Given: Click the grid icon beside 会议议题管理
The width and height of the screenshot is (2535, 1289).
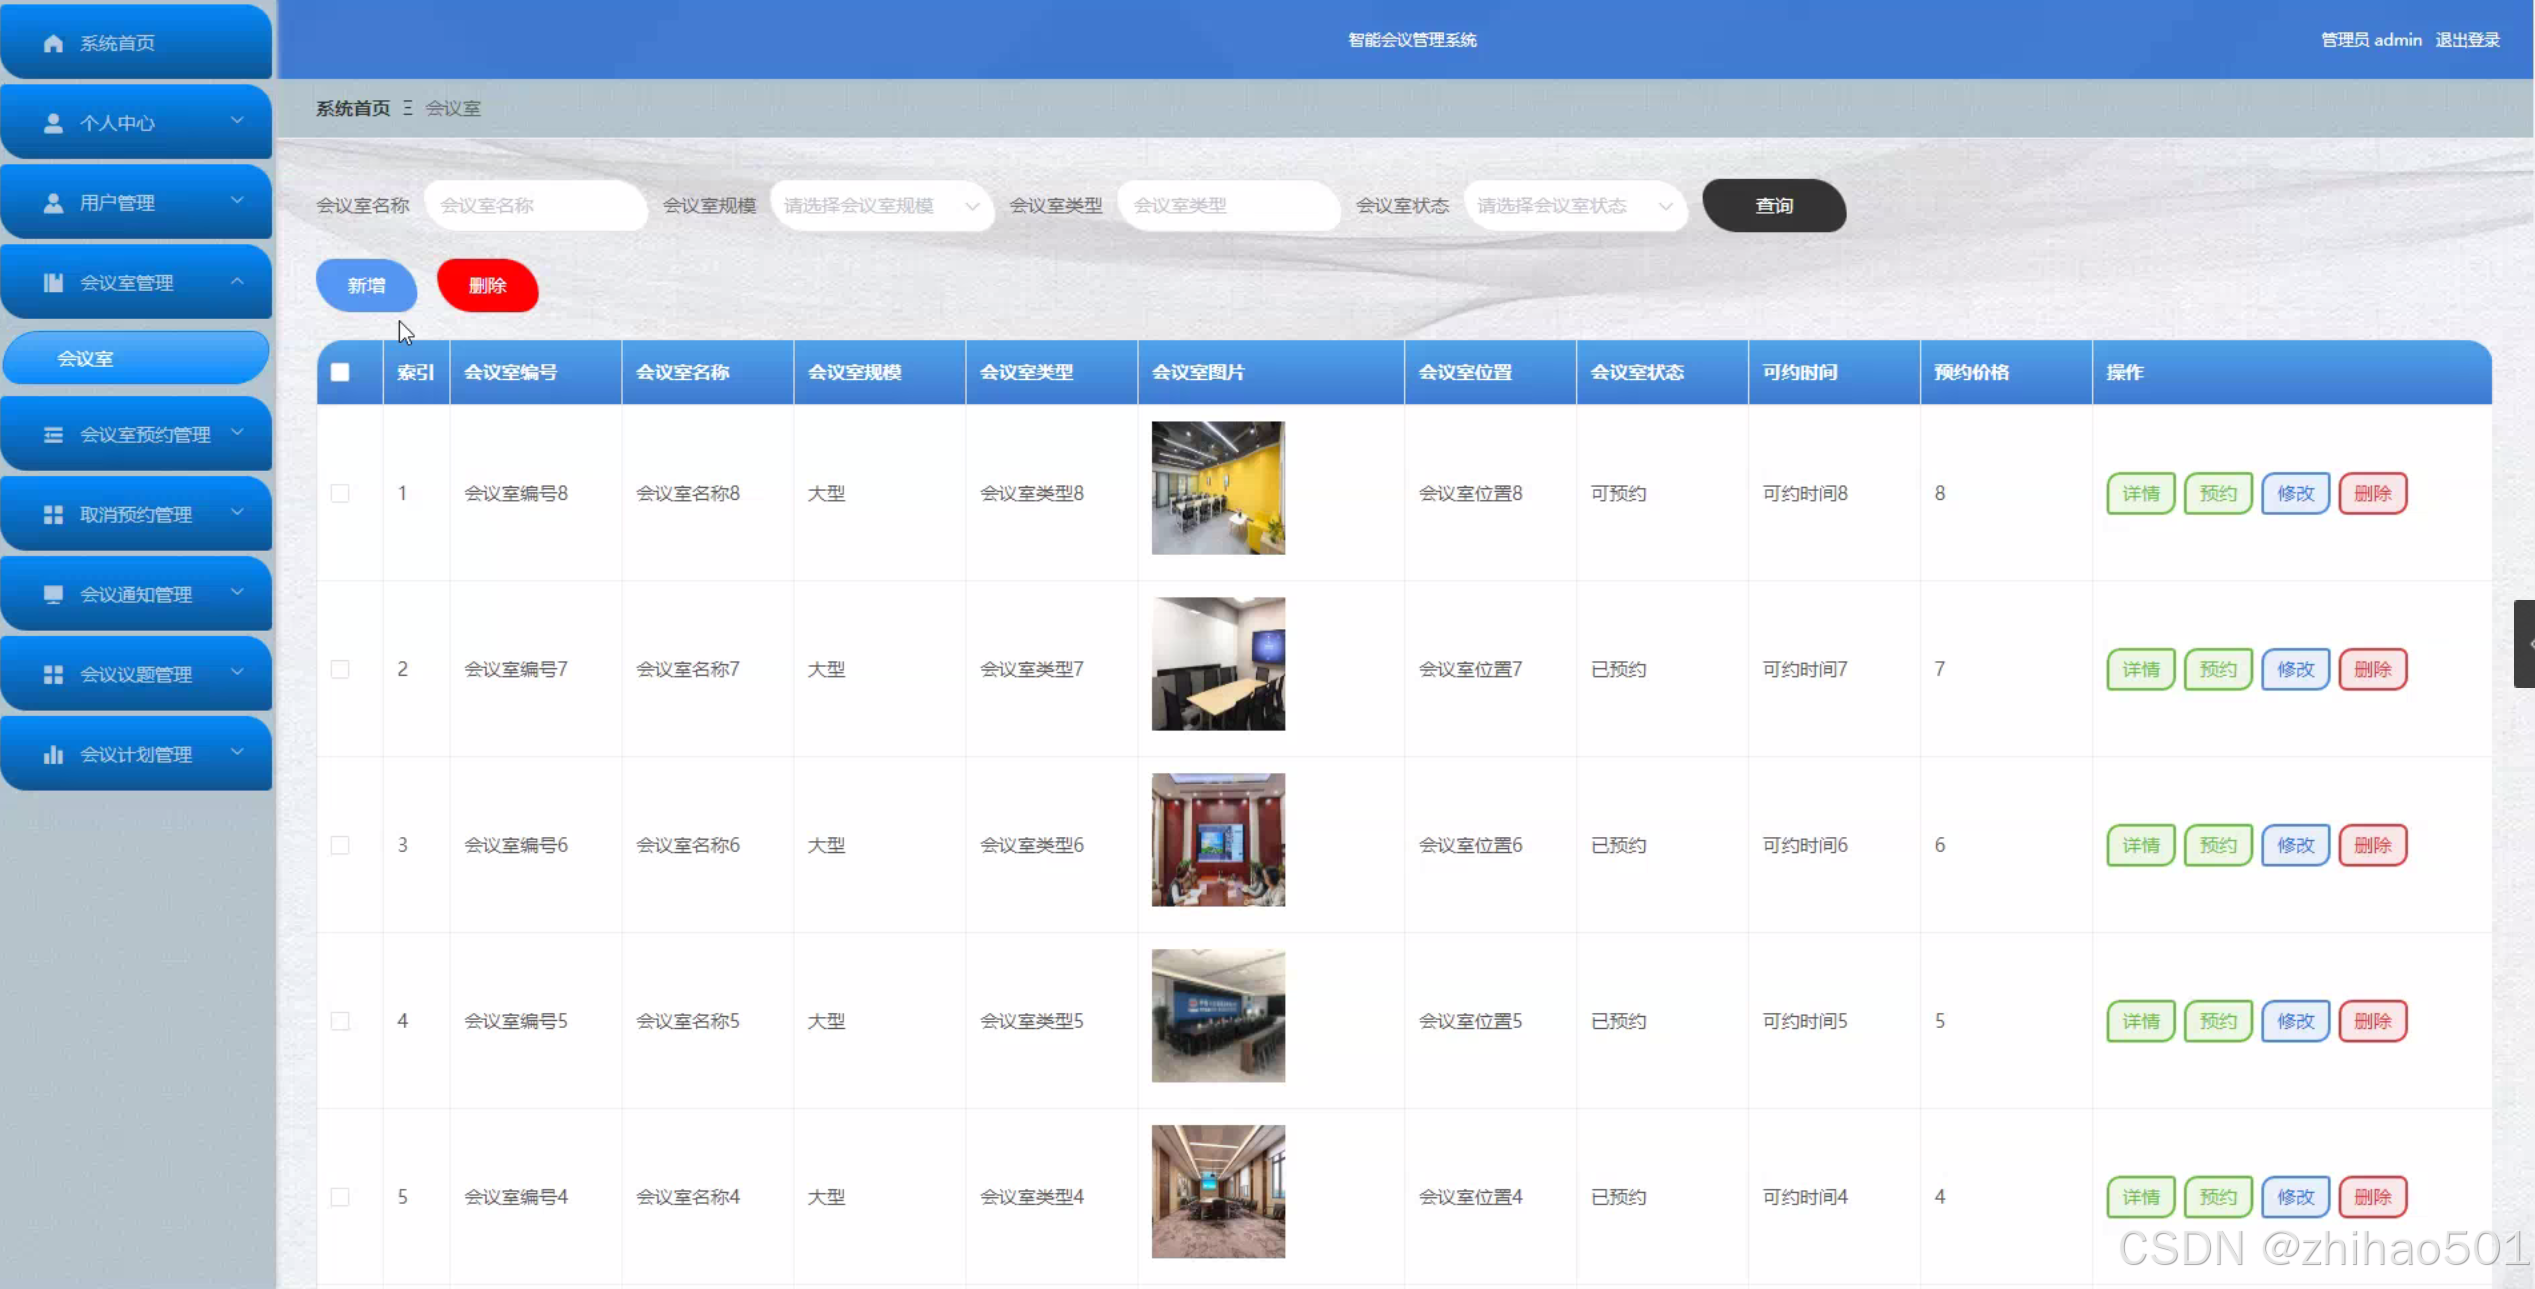Looking at the screenshot, I should pos(54,675).
